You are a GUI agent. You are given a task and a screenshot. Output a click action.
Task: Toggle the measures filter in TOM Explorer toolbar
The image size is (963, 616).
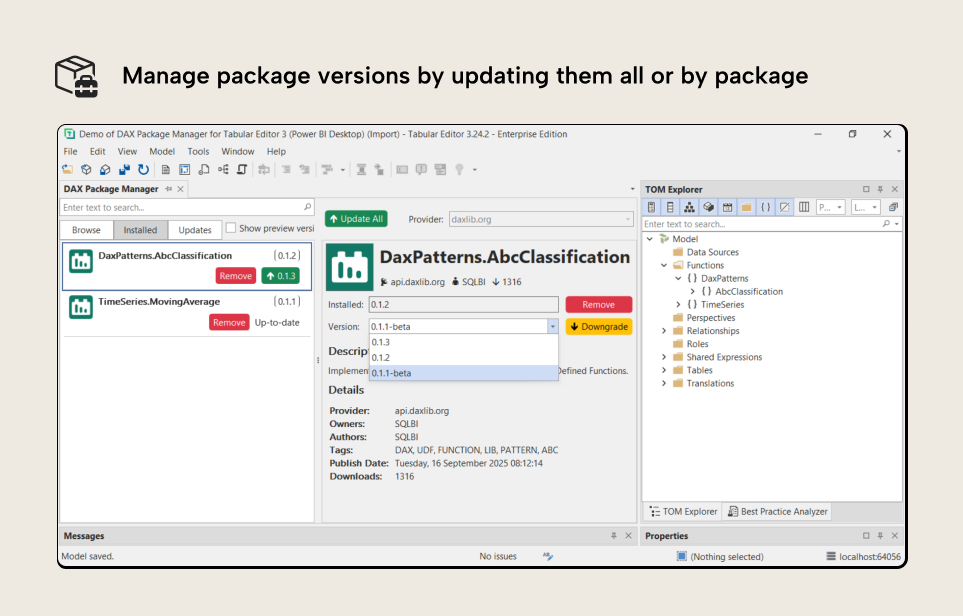[x=652, y=207]
